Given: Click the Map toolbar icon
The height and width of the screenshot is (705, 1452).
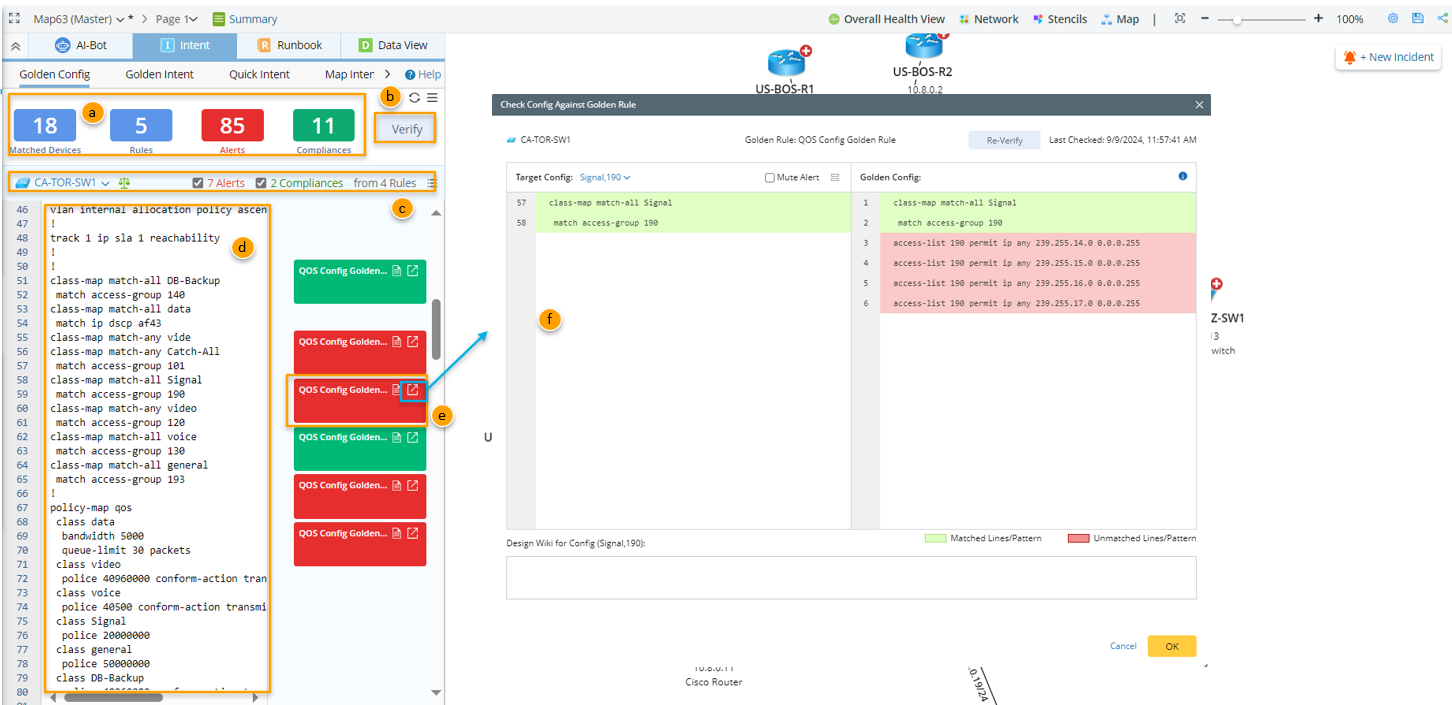Looking at the screenshot, I should 1107,19.
